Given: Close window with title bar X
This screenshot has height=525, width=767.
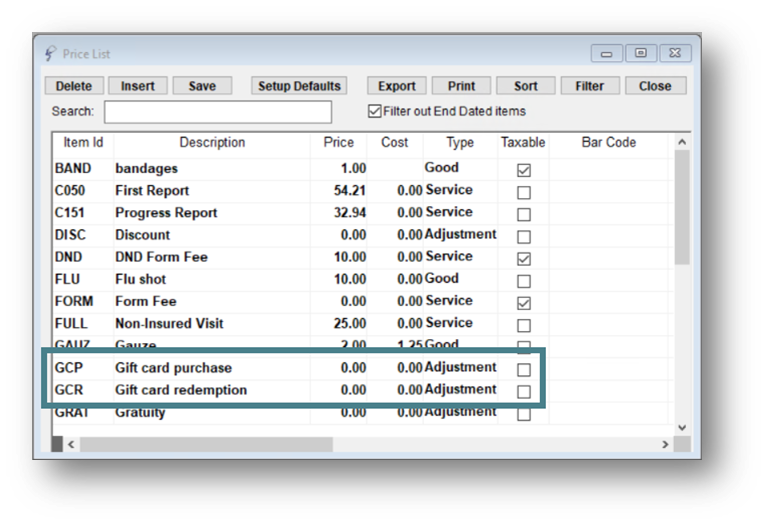Looking at the screenshot, I should 676,53.
